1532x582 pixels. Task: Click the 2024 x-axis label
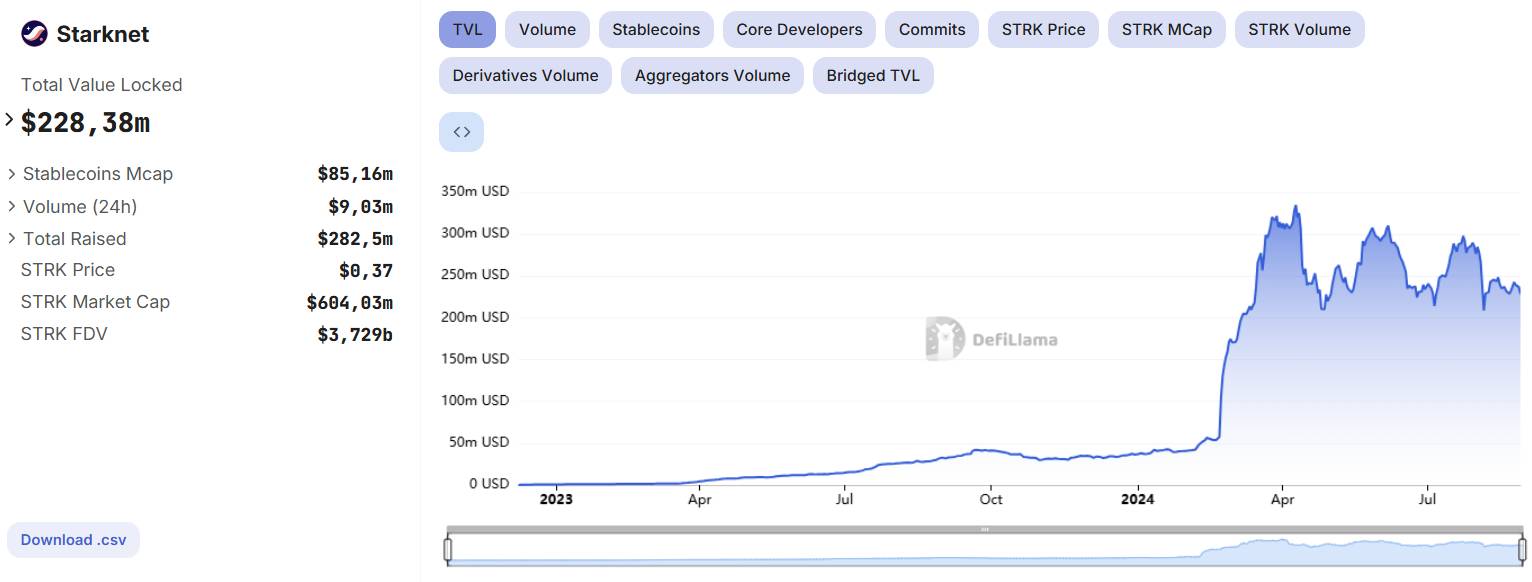coord(1138,499)
